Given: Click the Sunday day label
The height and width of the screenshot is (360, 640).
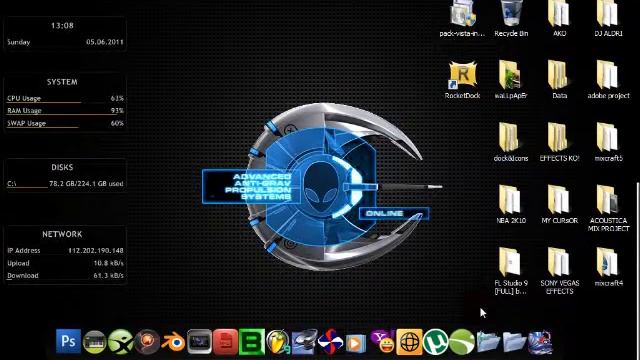Looking at the screenshot, I should [18, 42].
